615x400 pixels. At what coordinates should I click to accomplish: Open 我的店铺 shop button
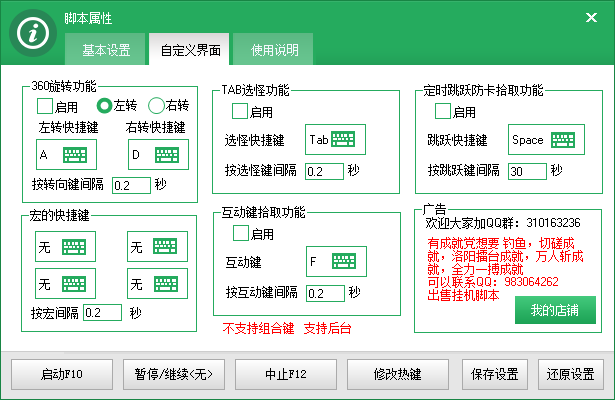555,310
